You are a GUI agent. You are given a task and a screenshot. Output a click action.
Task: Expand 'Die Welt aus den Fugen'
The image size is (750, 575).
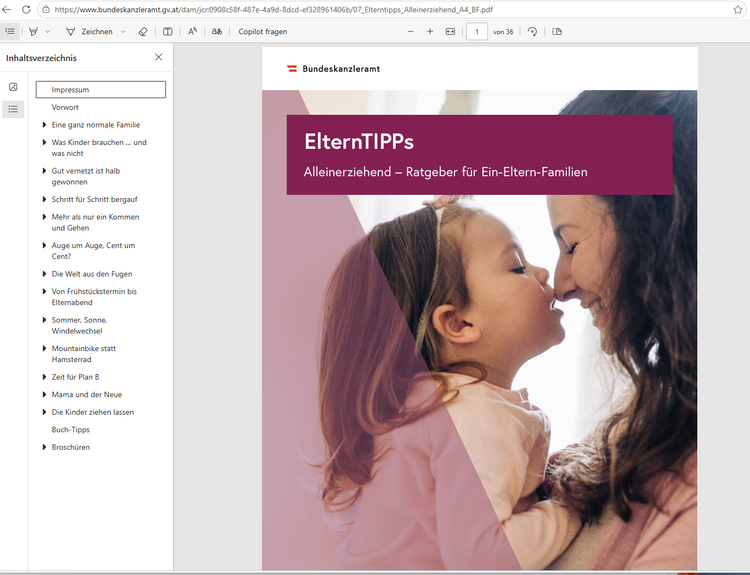[x=44, y=274]
